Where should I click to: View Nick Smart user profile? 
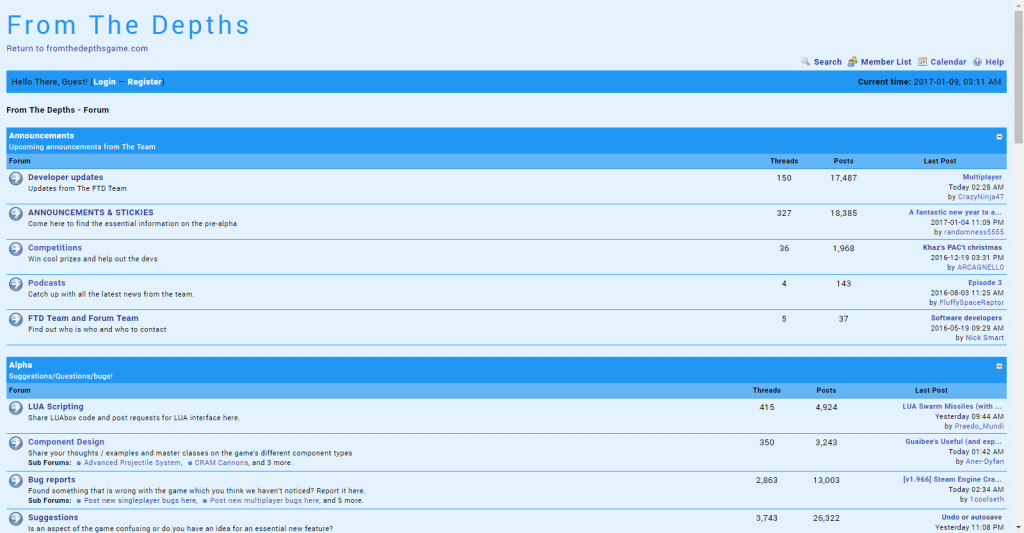(985, 338)
